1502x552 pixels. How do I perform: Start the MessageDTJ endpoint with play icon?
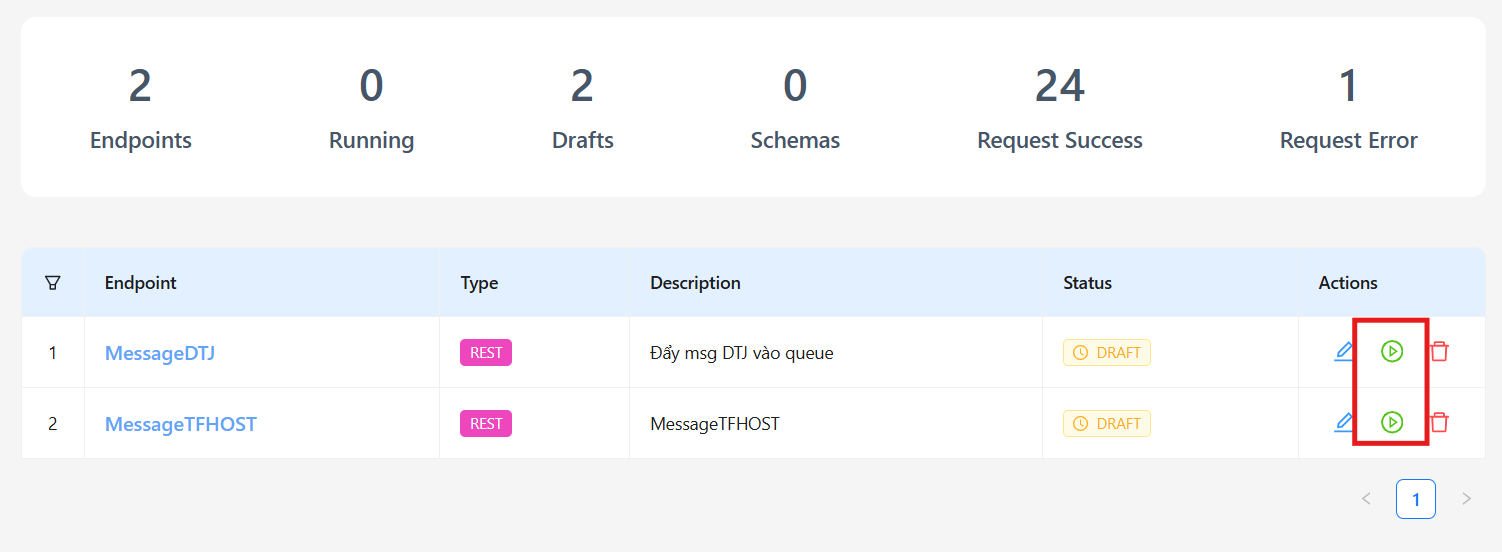tap(1392, 352)
